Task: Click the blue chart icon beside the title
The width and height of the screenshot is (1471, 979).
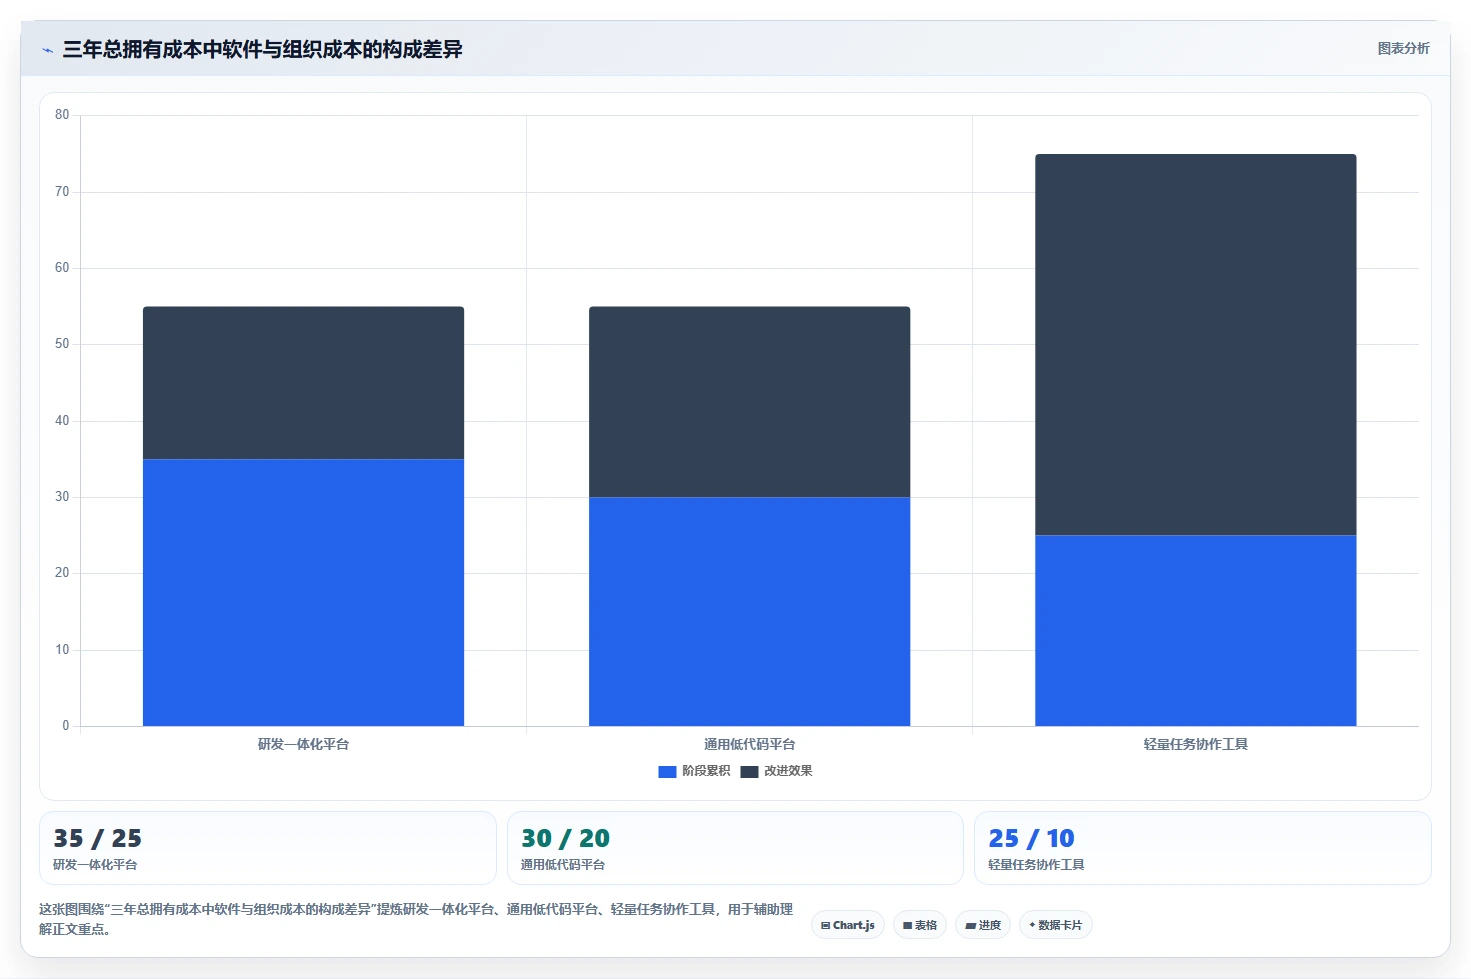Action: coord(47,50)
